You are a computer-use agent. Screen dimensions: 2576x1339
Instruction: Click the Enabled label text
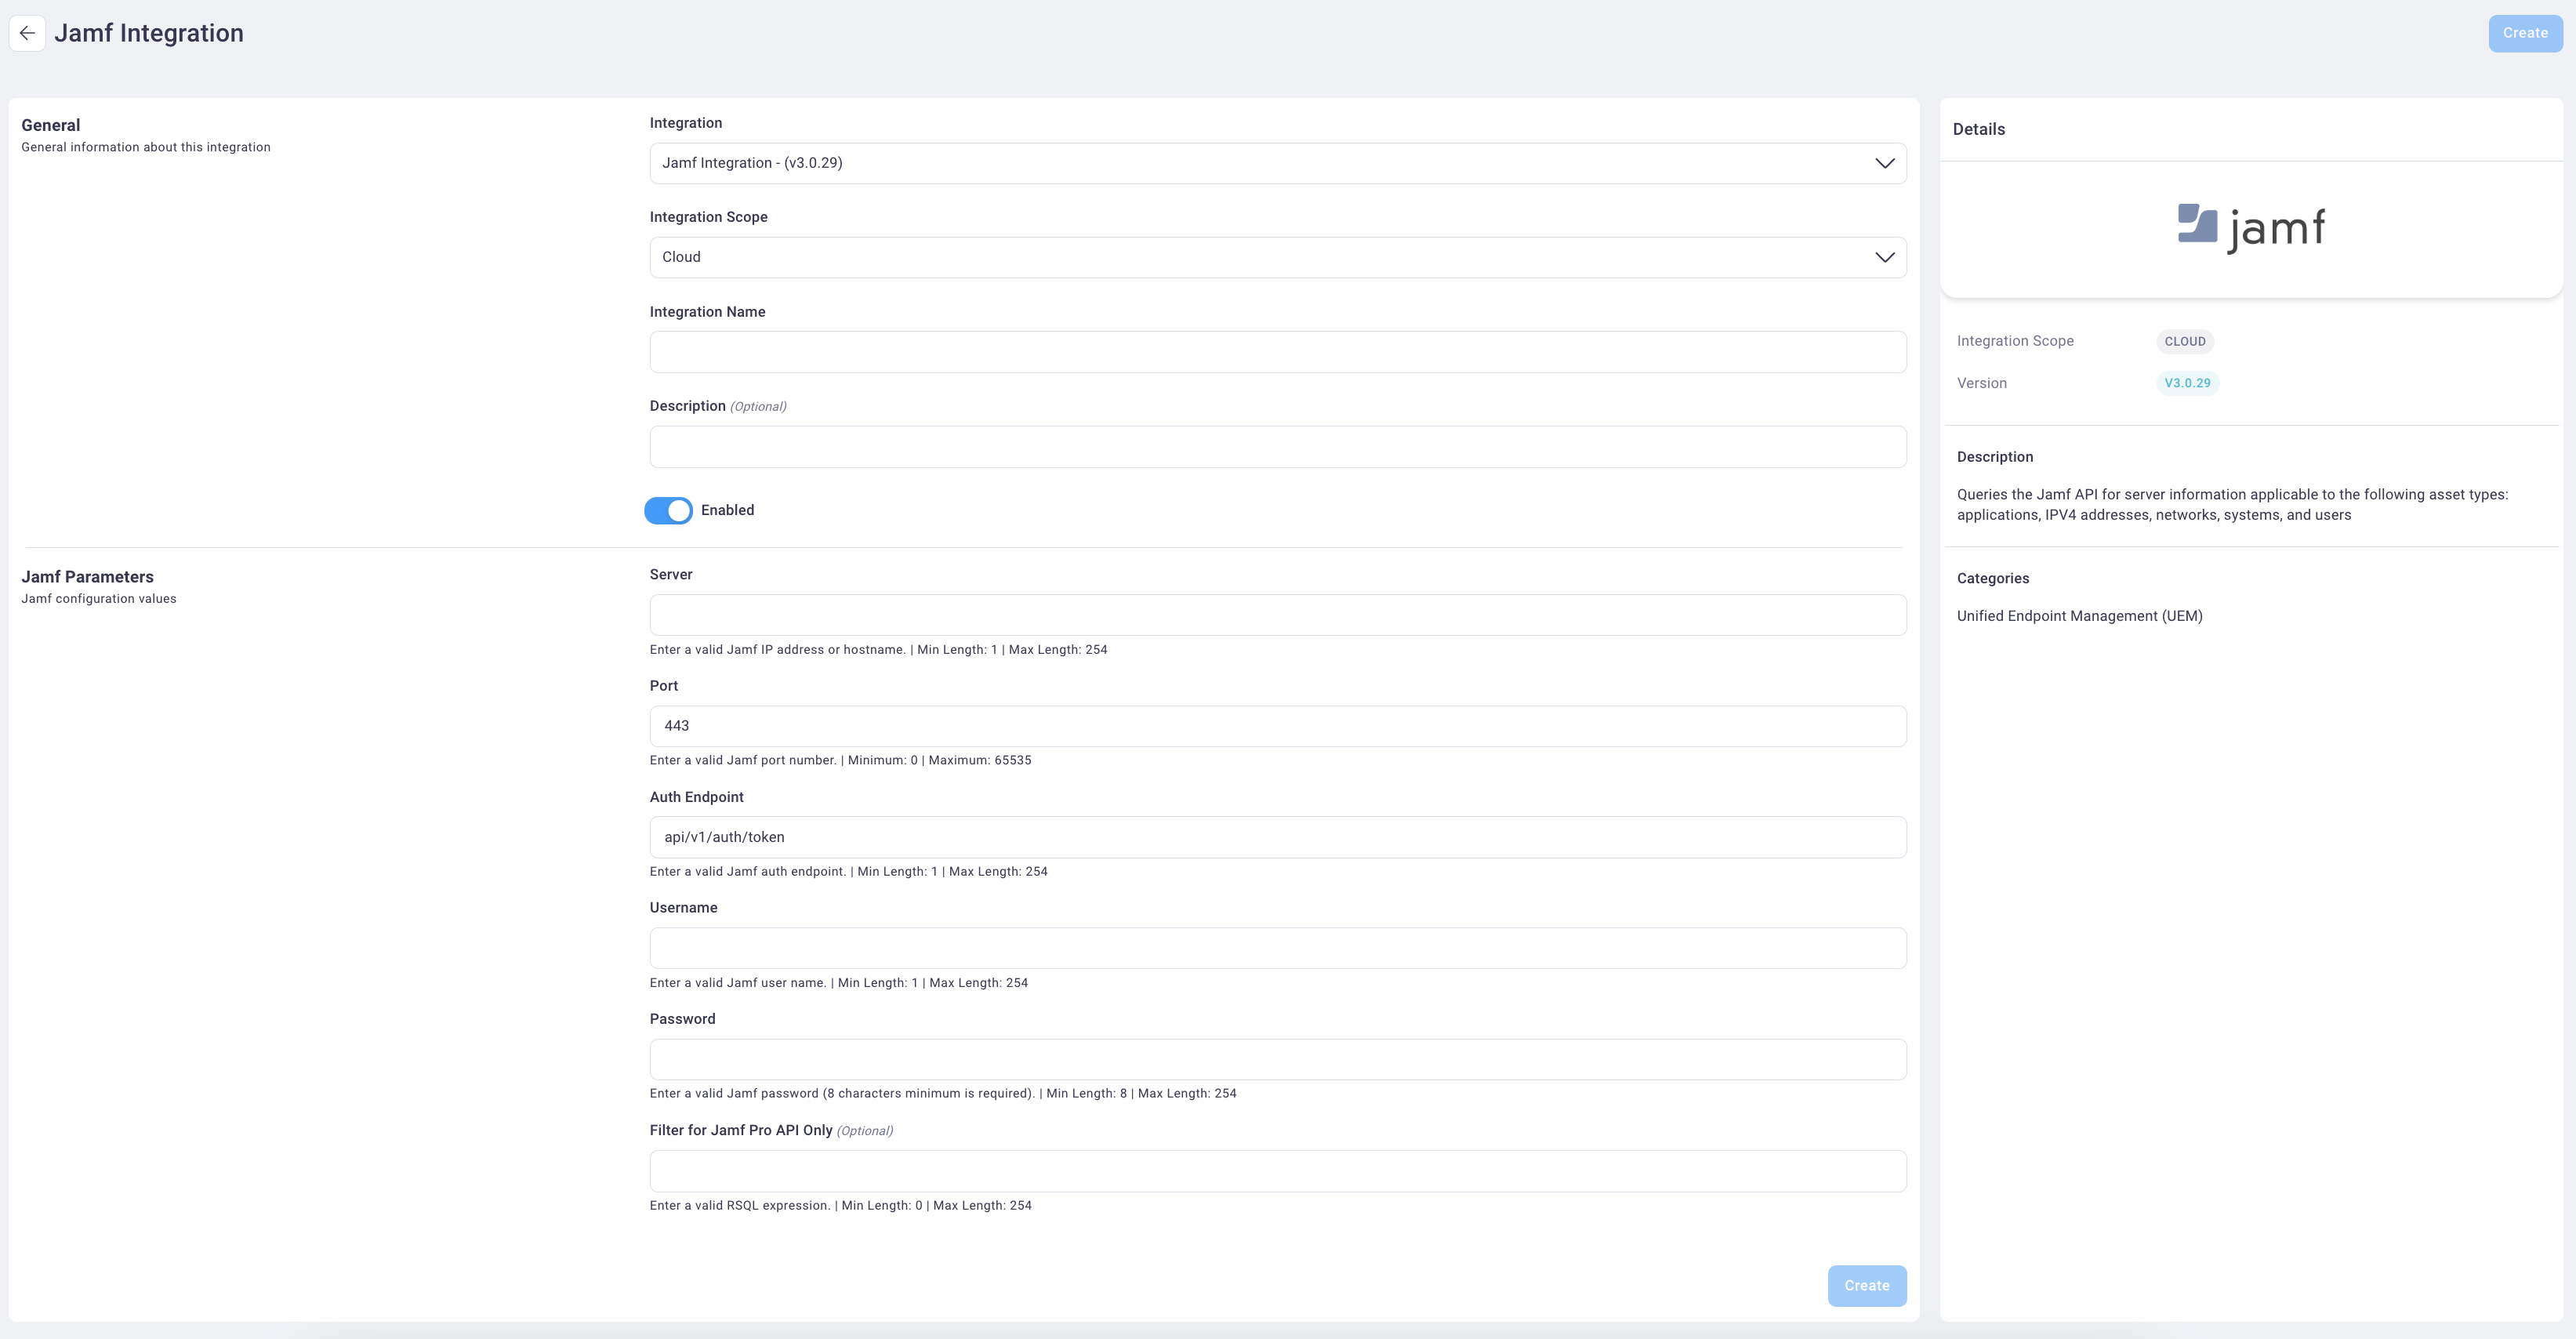pyautogui.click(x=727, y=510)
